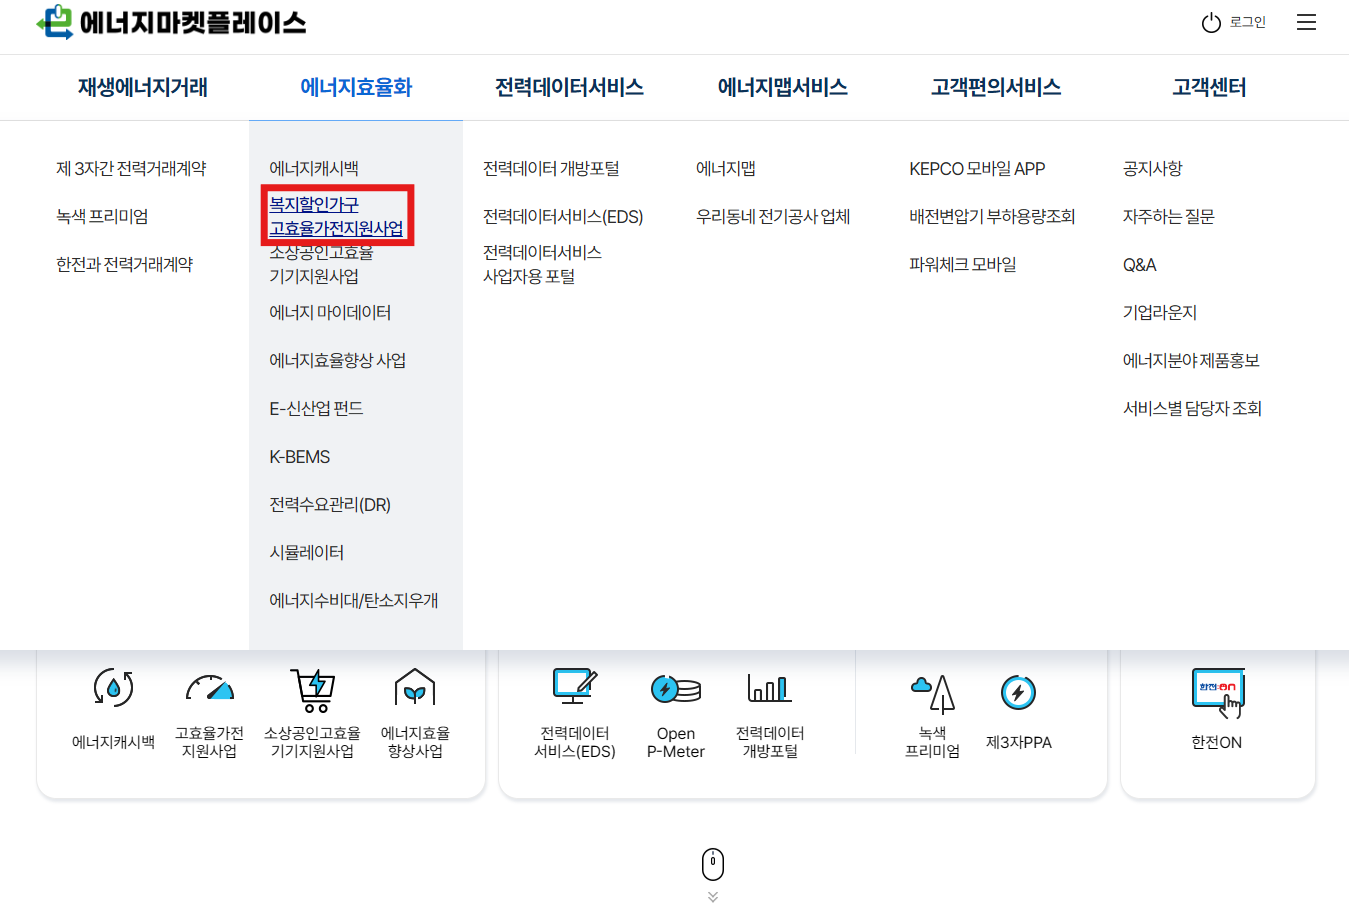Viewport: 1349px width, 910px height.
Task: Open 전력데이터서비스 사업자용 포털 item
Action: click(x=542, y=264)
